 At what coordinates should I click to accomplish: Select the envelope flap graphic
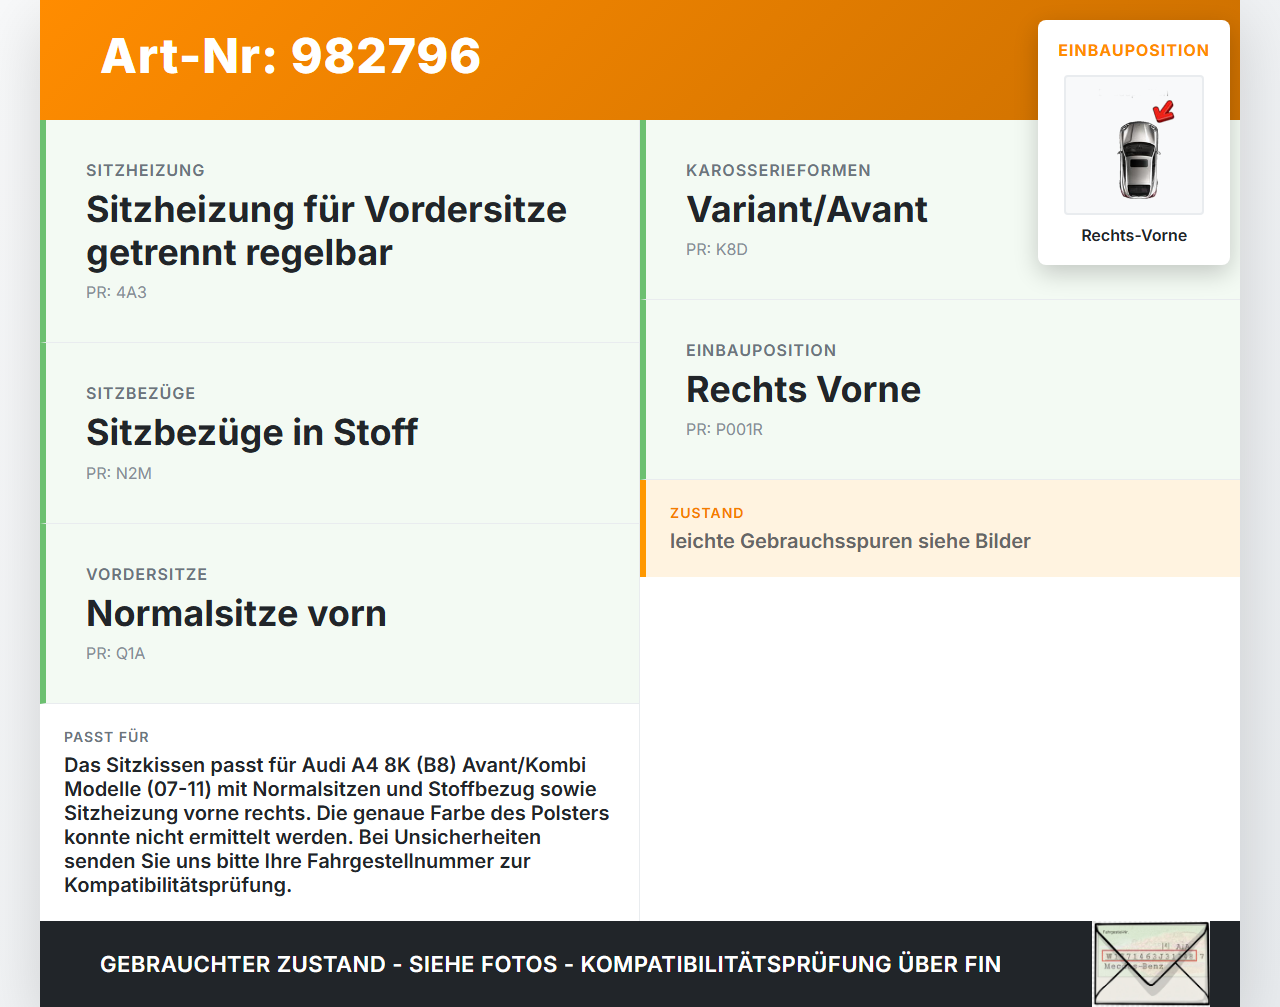click(x=1151, y=955)
